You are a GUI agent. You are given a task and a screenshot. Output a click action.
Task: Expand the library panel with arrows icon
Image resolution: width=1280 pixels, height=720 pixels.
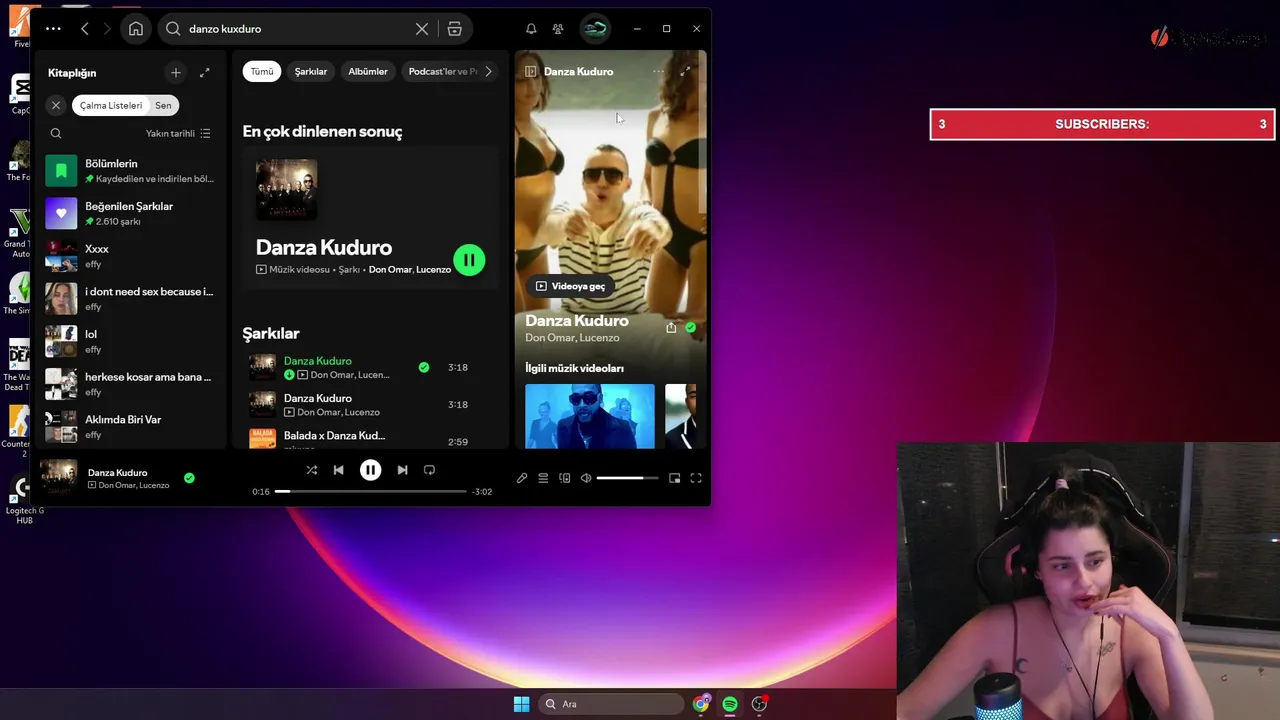pos(205,73)
